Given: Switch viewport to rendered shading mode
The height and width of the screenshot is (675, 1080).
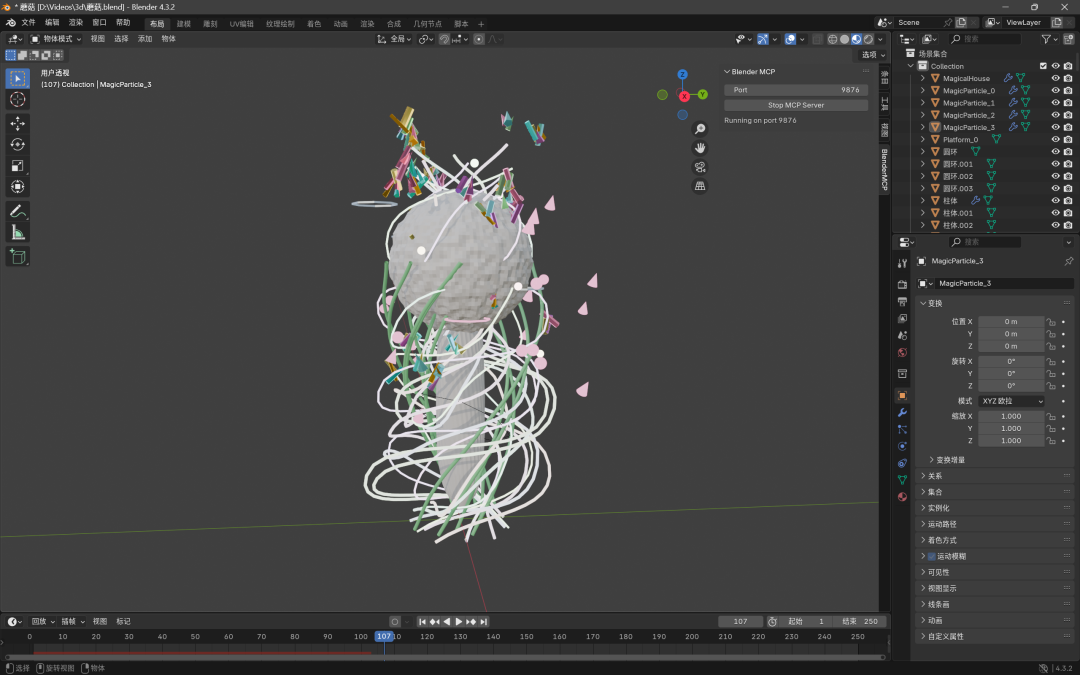Looking at the screenshot, I should point(867,39).
